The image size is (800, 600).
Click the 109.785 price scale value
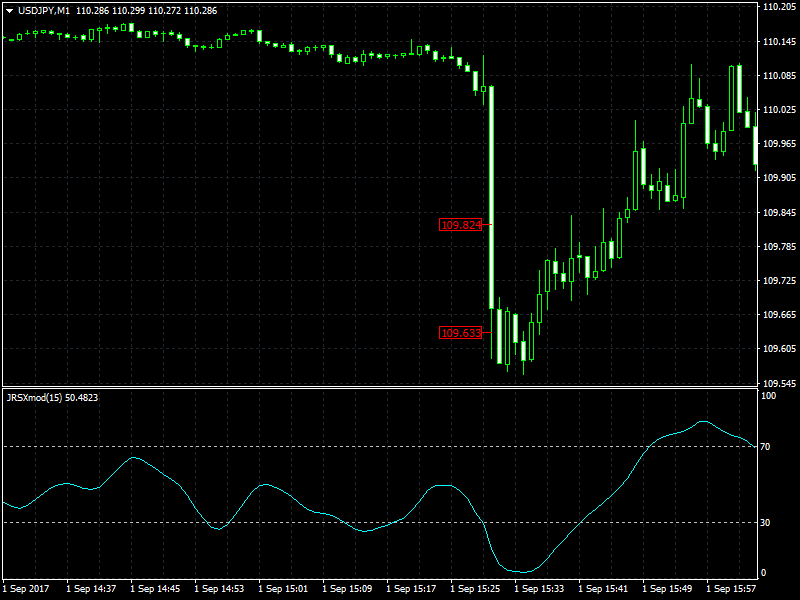(779, 246)
